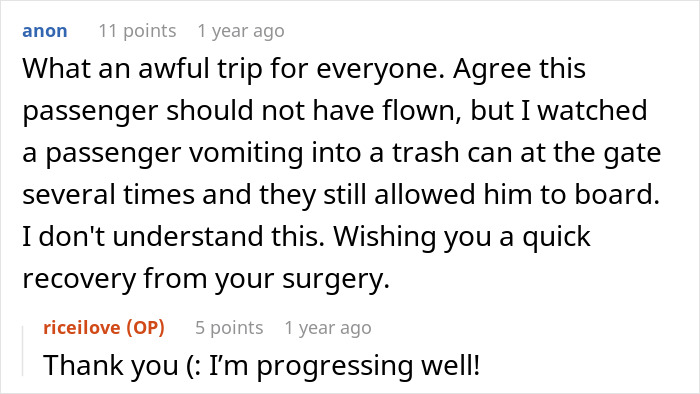This screenshot has height=394, width=700.
Task: Open the "1 year ago" timestamp beside 5 points
Action: point(328,328)
